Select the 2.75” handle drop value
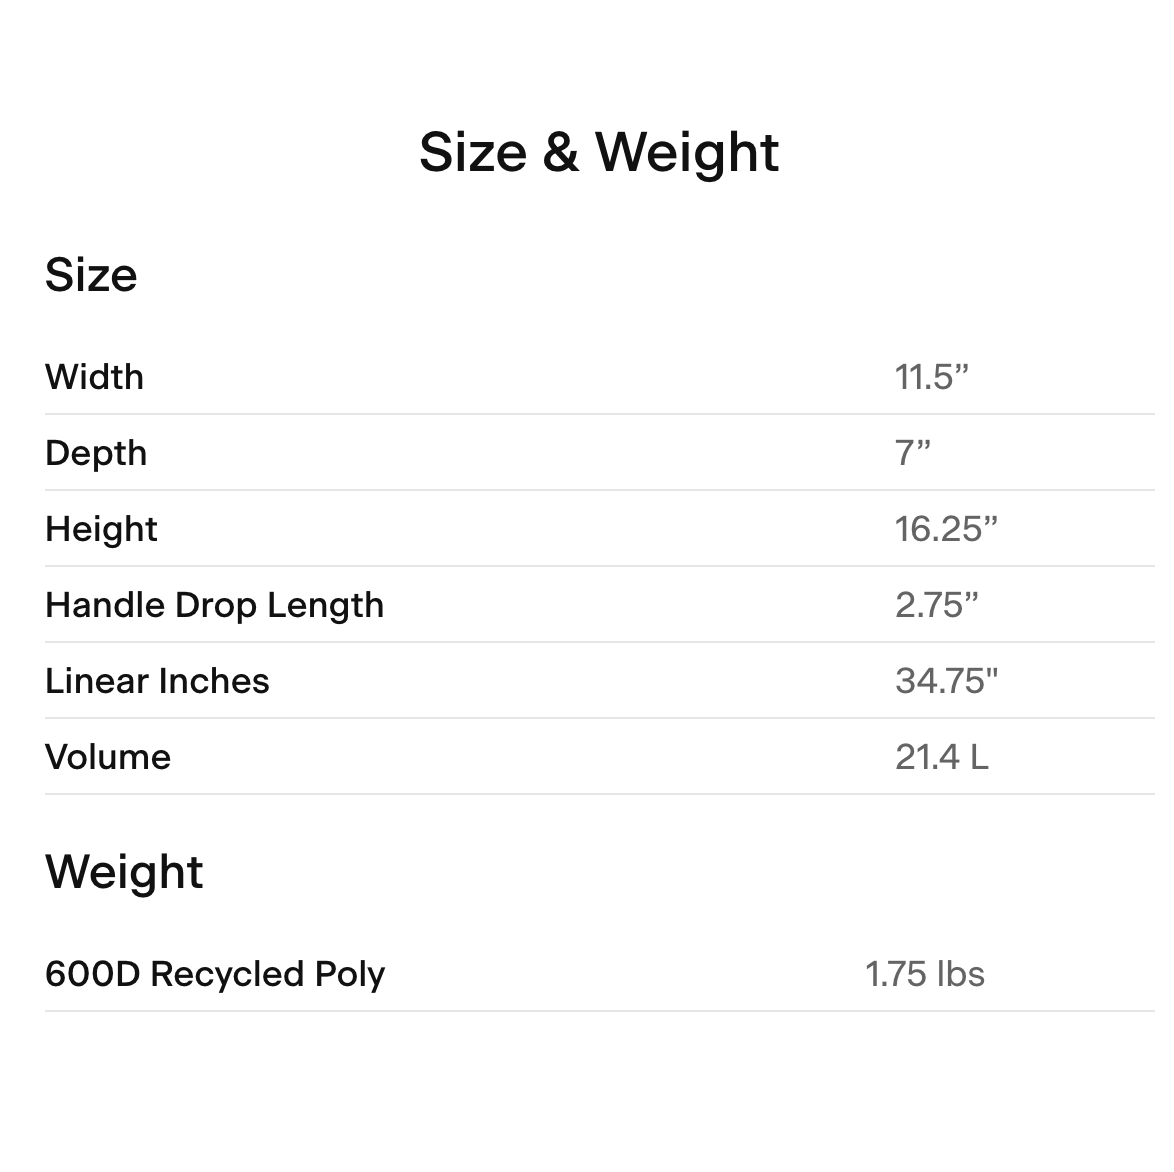 pos(936,605)
